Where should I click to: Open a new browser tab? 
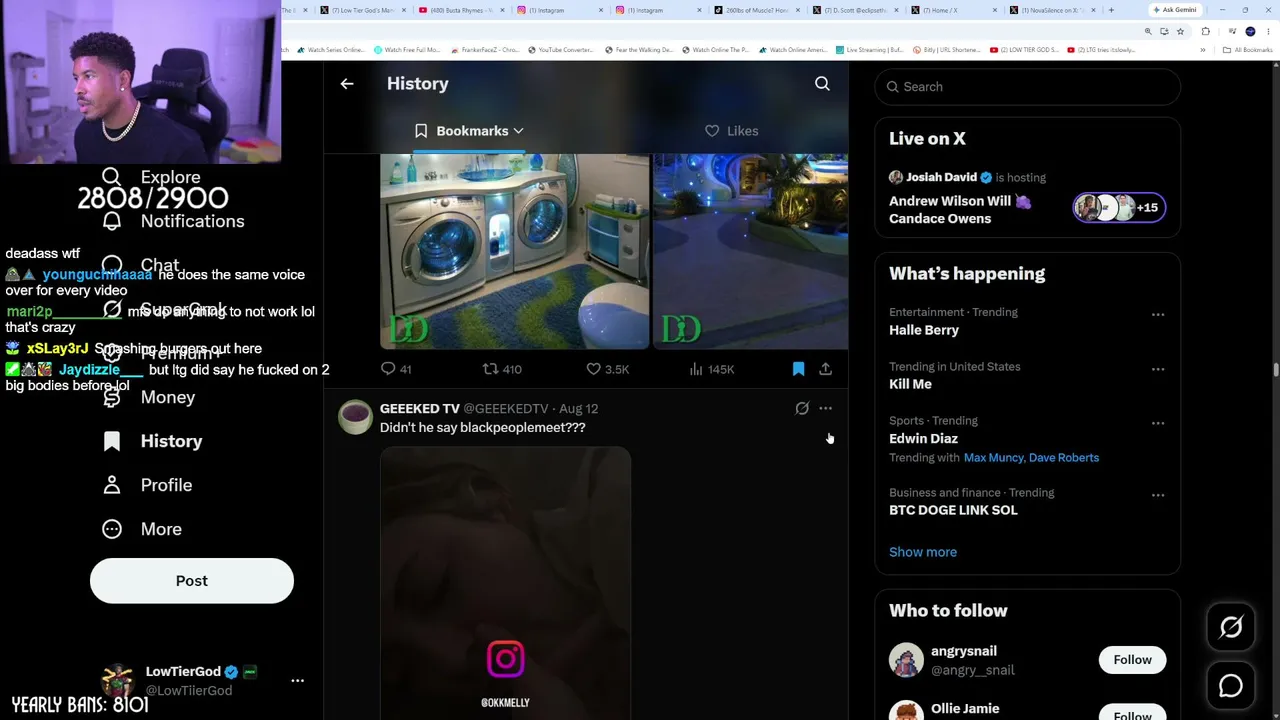1111,10
